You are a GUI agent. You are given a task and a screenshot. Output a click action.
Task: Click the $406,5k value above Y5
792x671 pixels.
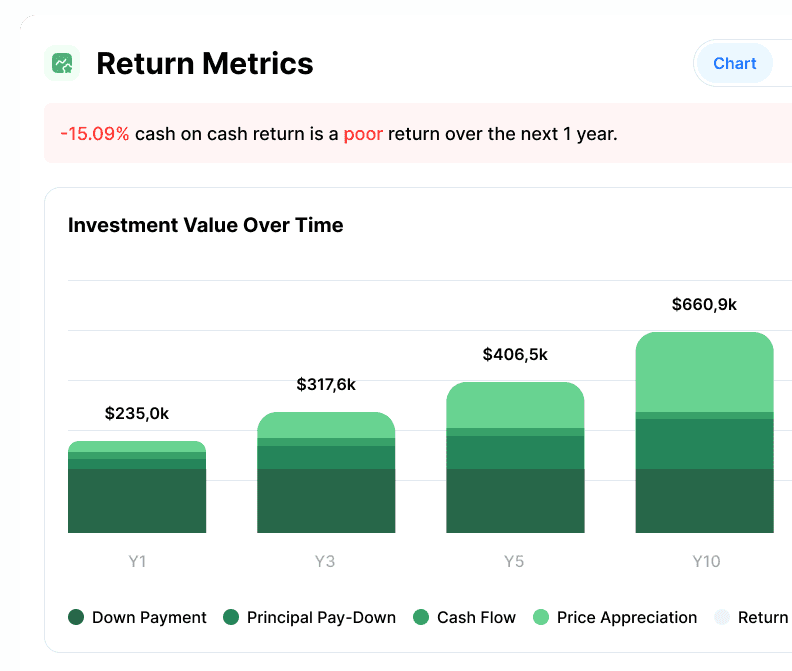click(515, 354)
